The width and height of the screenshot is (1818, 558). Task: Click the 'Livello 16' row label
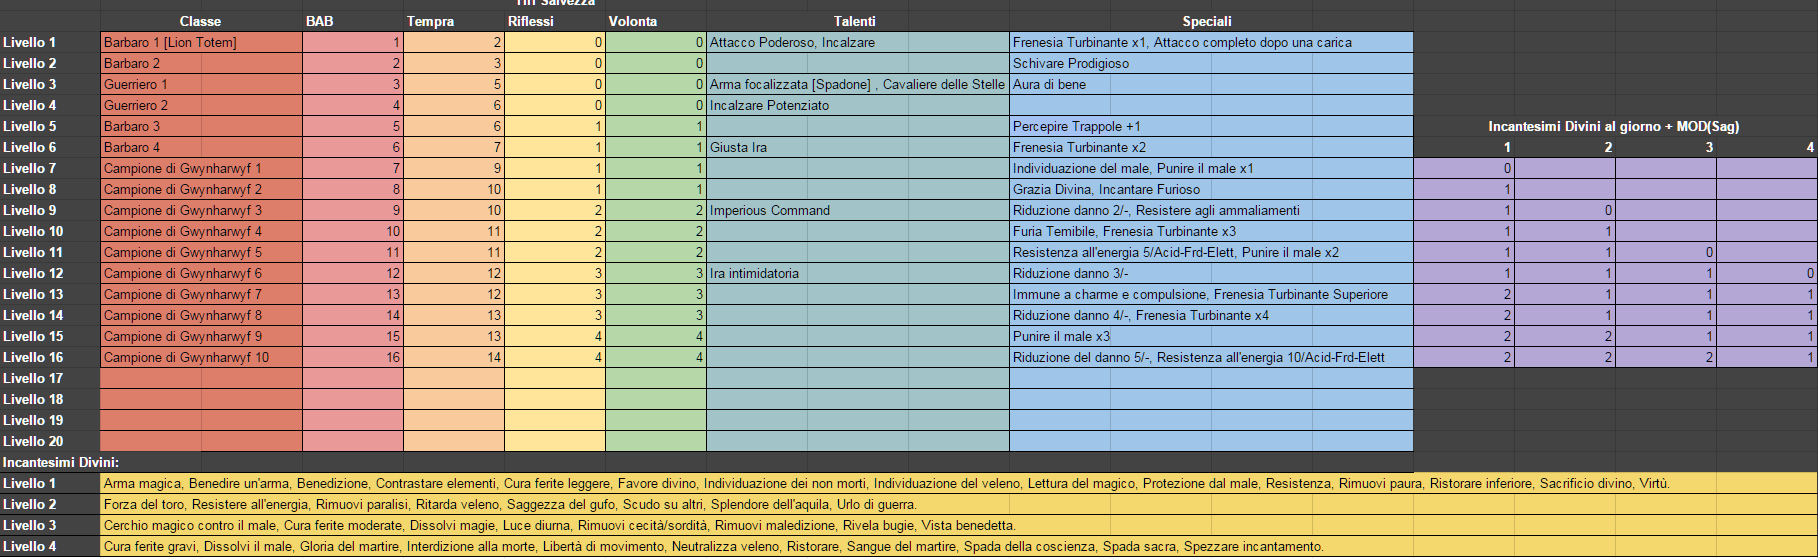coord(50,357)
